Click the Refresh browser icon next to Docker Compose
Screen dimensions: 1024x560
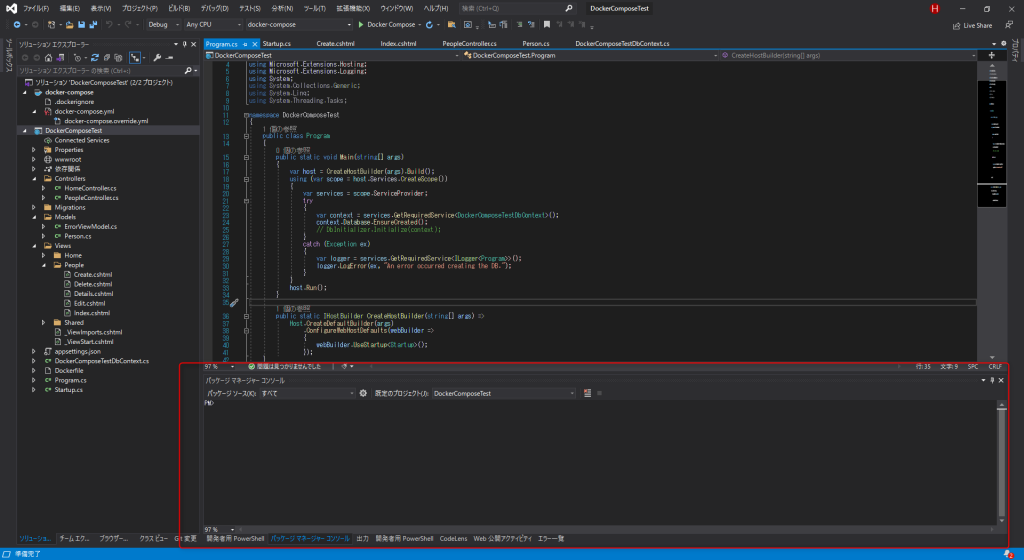point(429,25)
